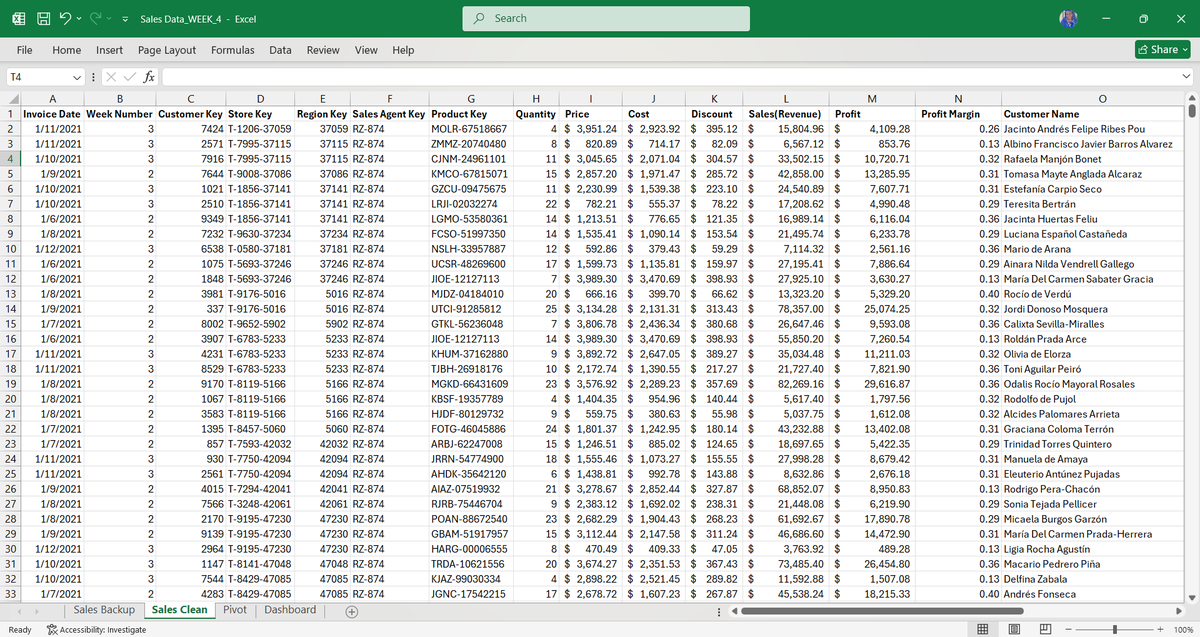The height and width of the screenshot is (637, 1200).
Task: Click the Insert Function fx icon
Action: pos(149,76)
